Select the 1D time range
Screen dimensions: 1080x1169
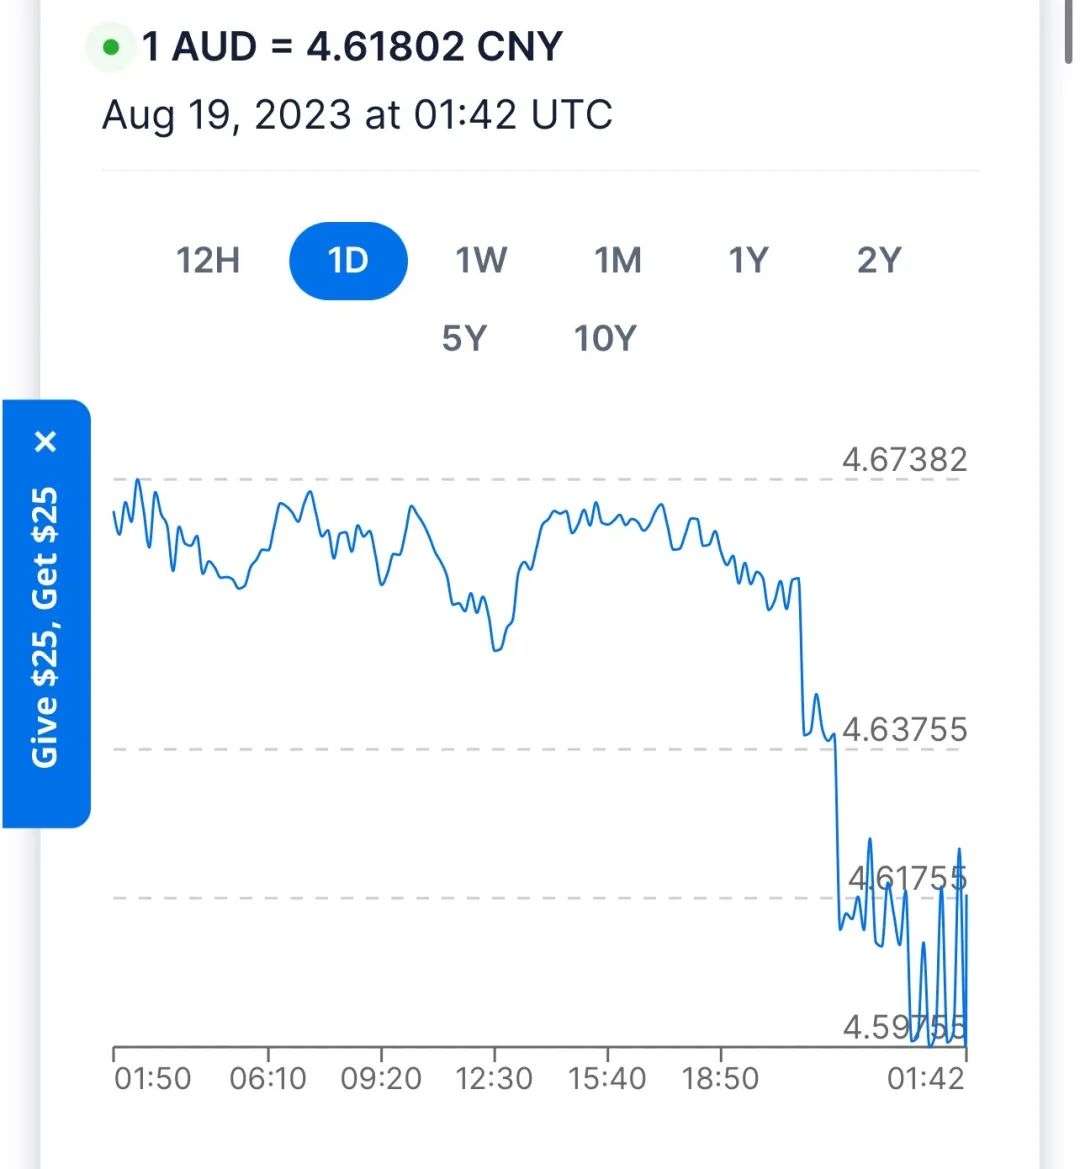tap(348, 261)
